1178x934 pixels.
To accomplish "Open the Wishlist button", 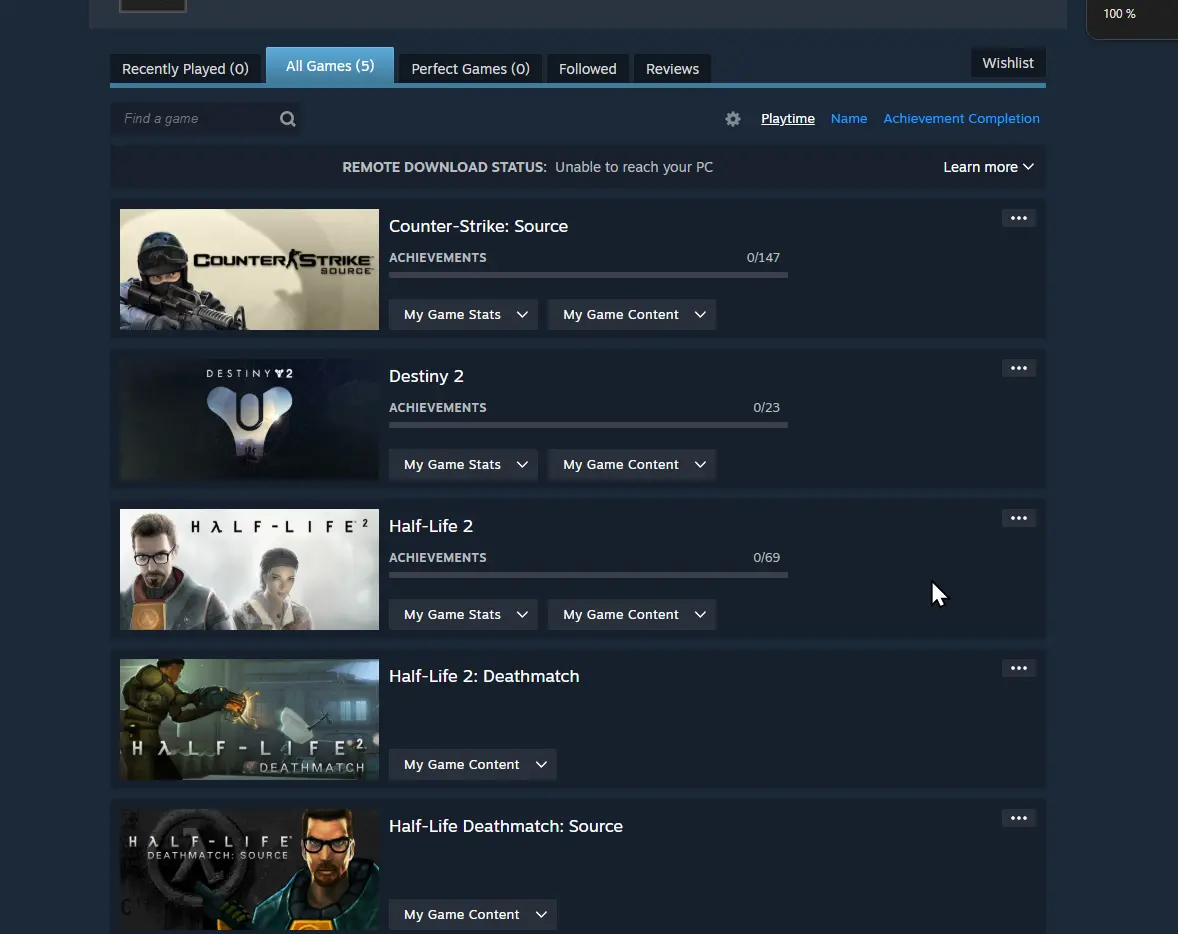I will click(1007, 63).
